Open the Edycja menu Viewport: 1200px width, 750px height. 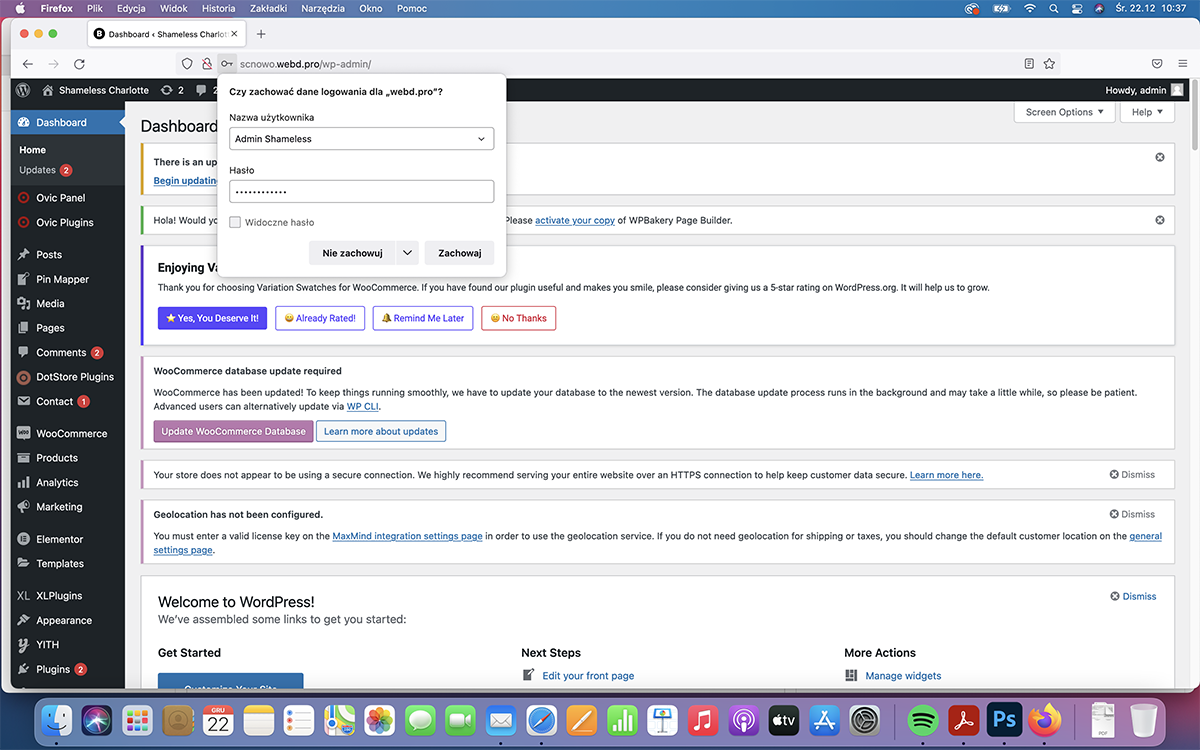point(130,8)
